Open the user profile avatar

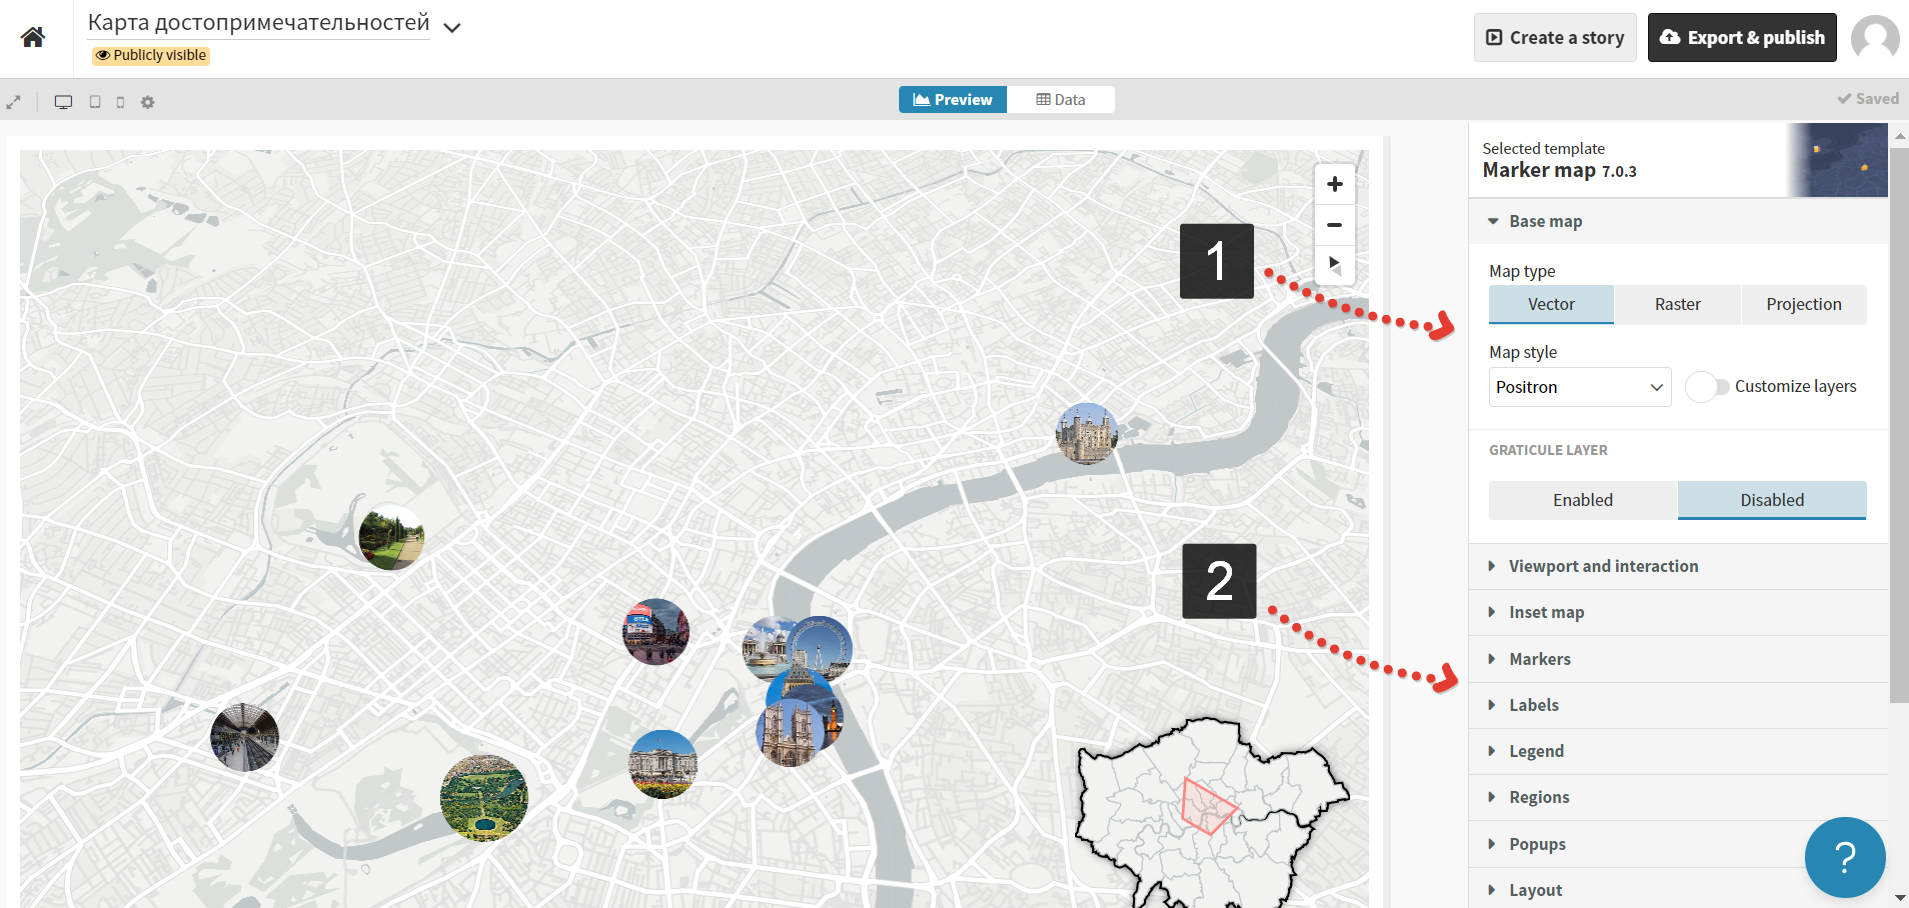point(1874,38)
